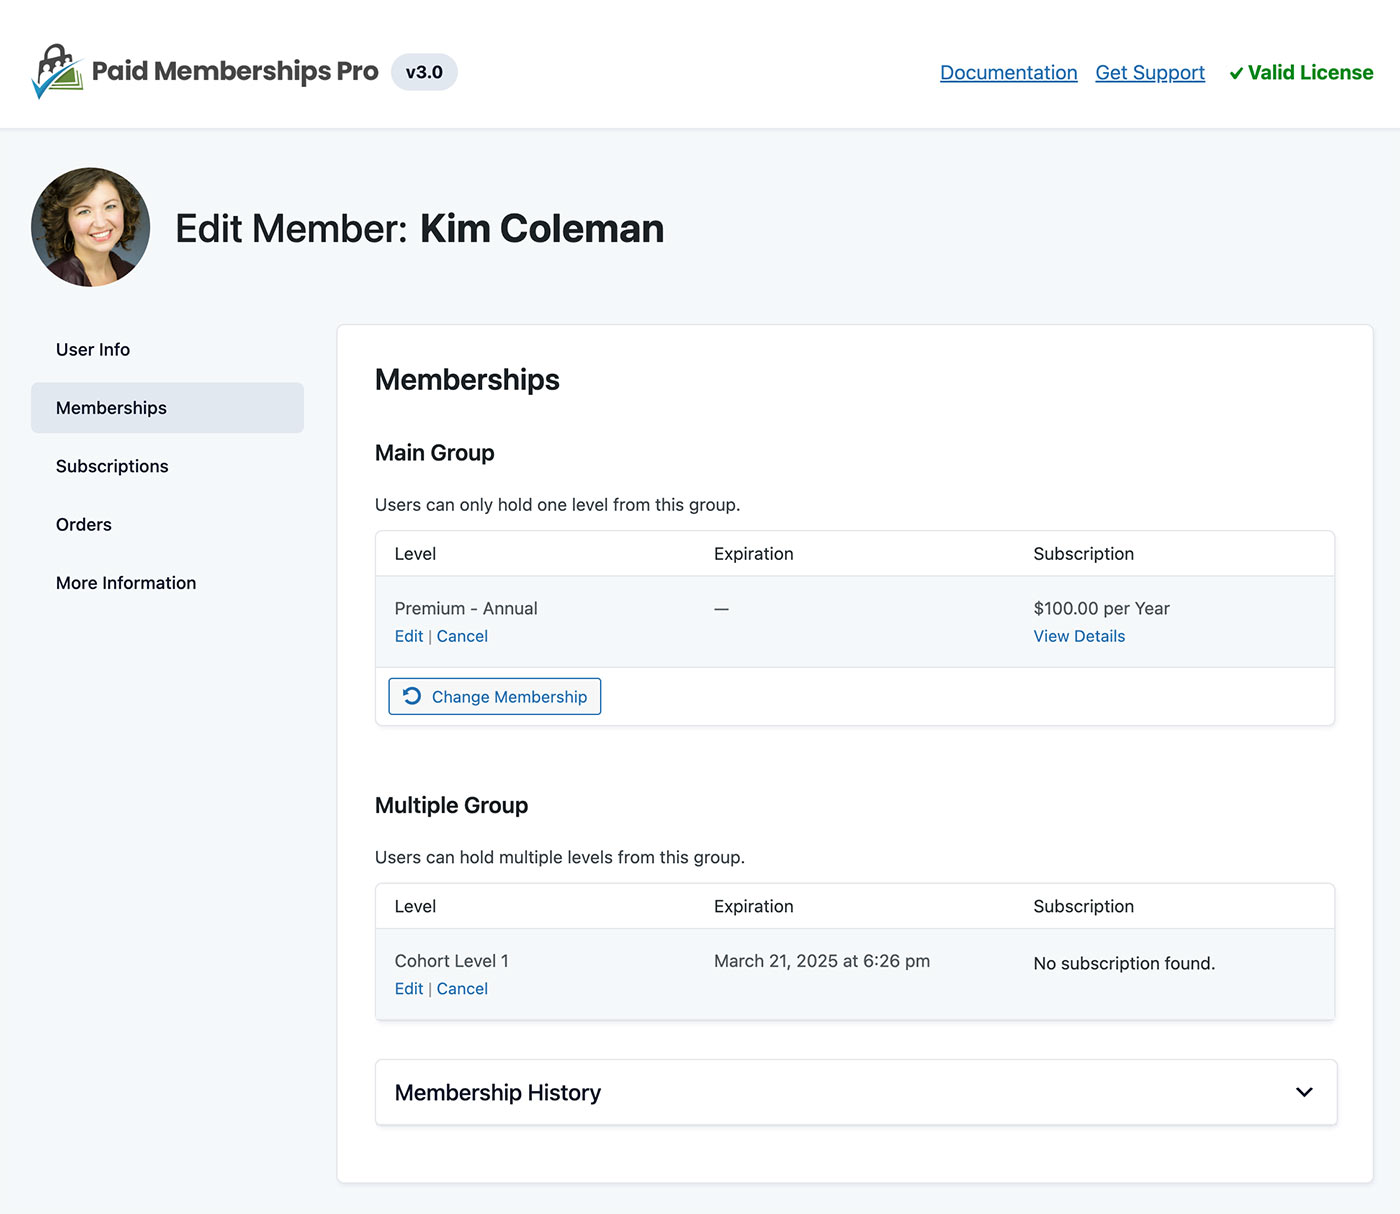The image size is (1400, 1214).
Task: Click the refresh icon on Change Membership
Action: coord(412,696)
